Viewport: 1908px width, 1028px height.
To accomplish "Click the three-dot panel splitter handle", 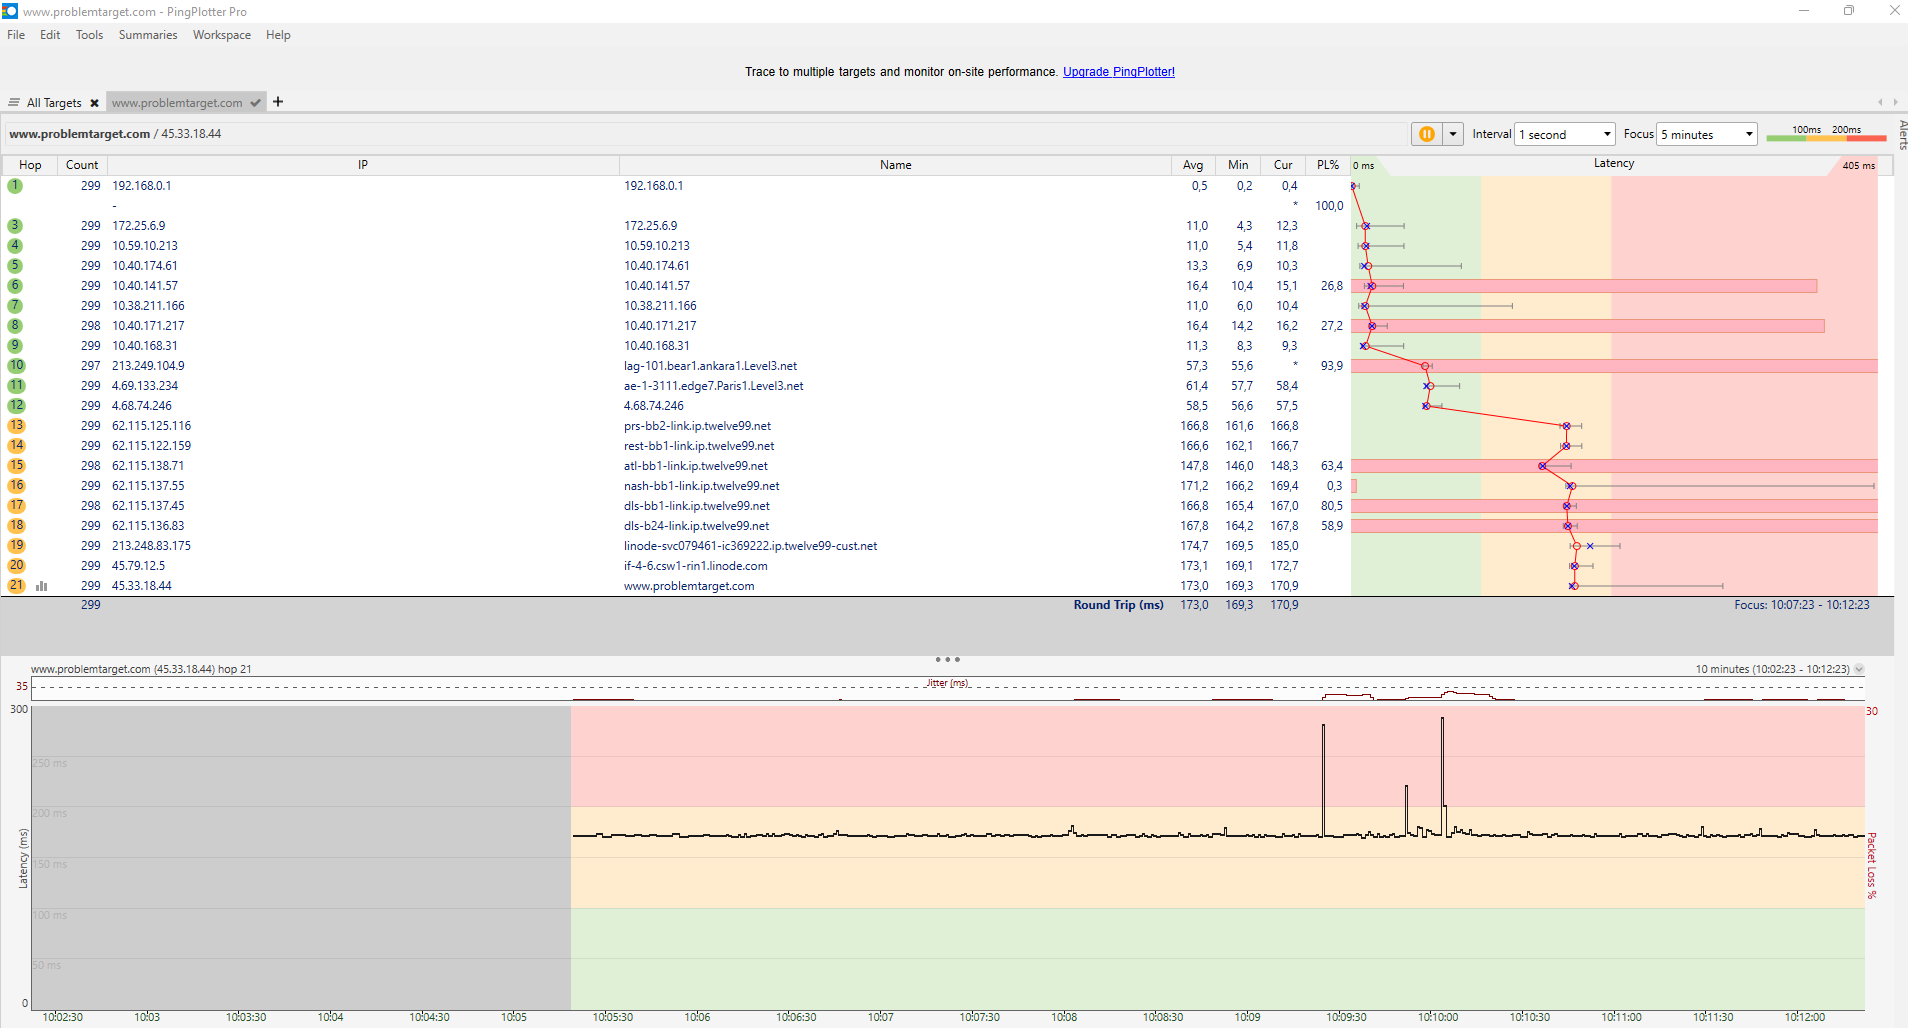I will click(947, 659).
